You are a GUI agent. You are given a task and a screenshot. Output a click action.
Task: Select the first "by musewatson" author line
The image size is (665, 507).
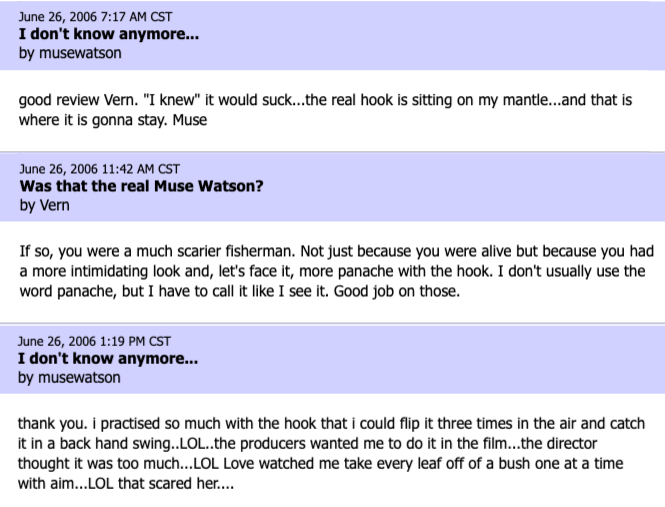point(70,53)
